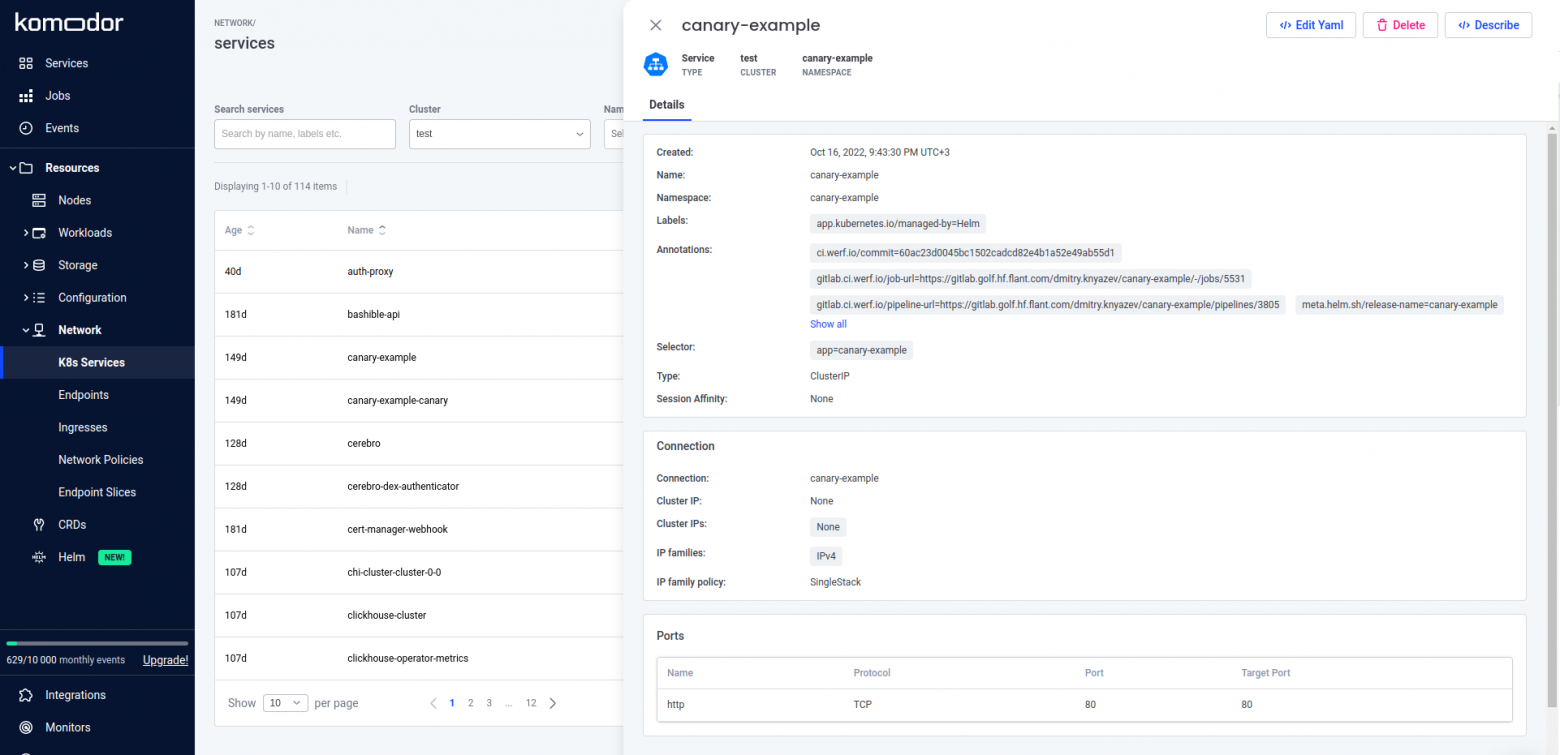Click Show all under Annotations

point(828,324)
